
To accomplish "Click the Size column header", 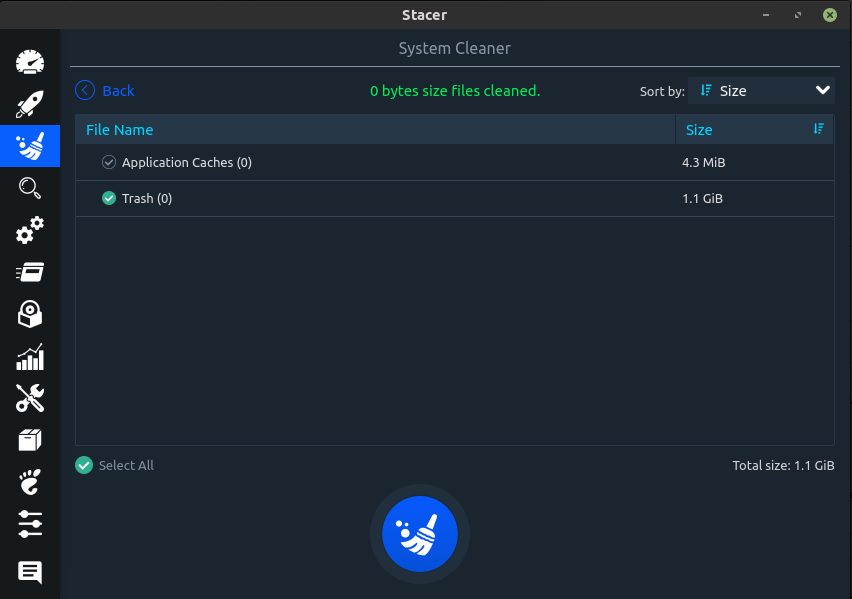I will (754, 129).
